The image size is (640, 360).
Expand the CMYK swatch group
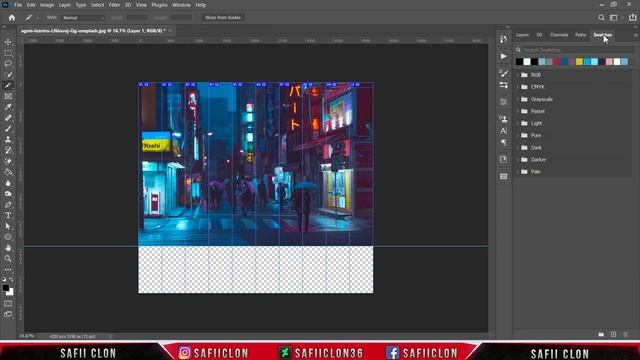click(518, 87)
